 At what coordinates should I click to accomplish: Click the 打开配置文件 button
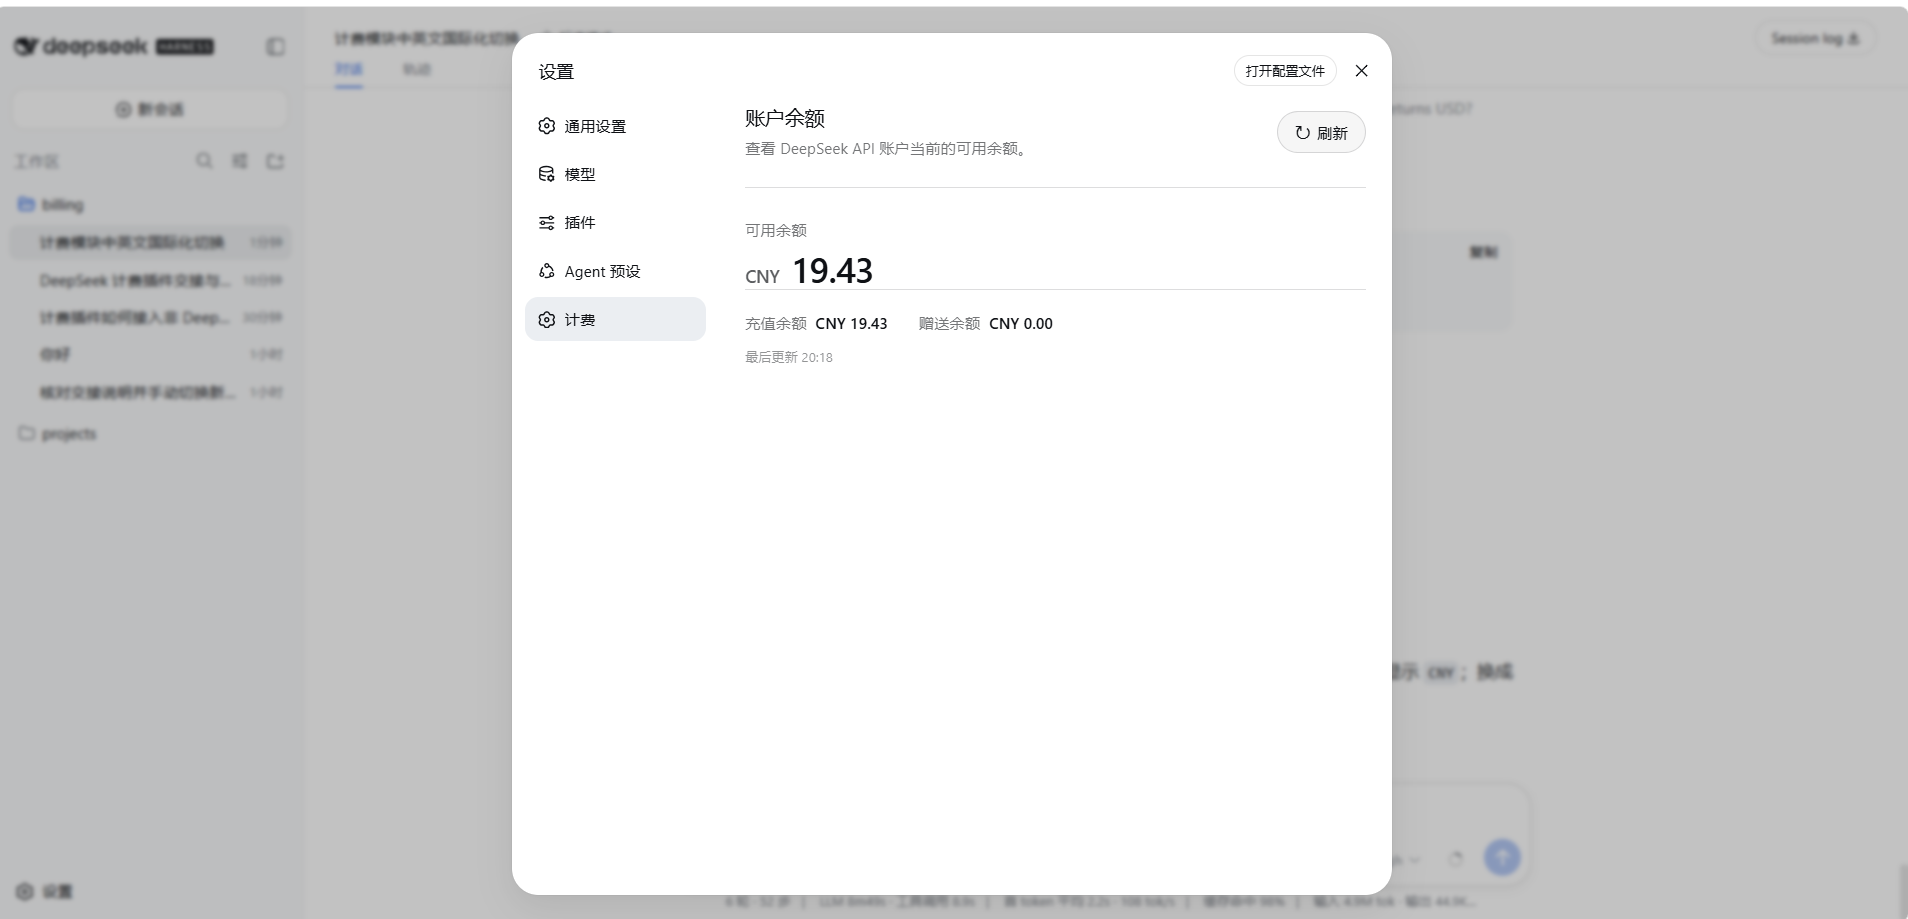[1285, 71]
